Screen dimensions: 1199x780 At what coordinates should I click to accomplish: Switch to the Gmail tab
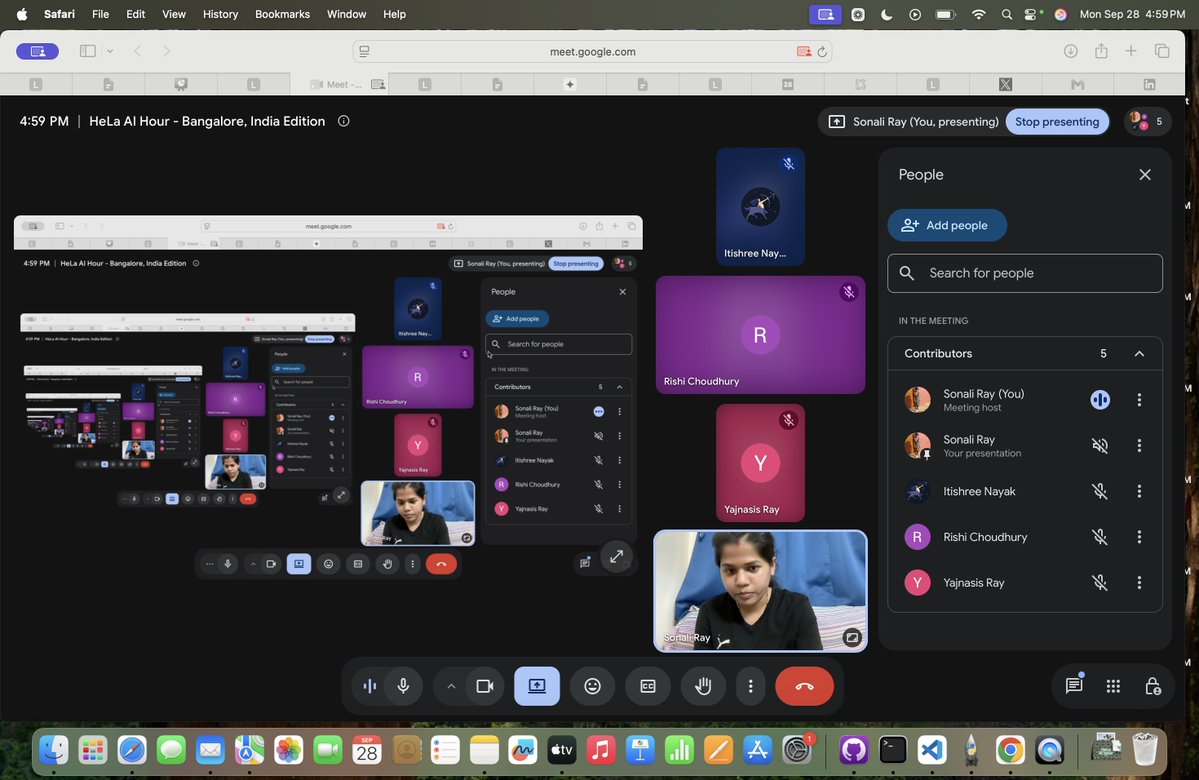click(1077, 84)
